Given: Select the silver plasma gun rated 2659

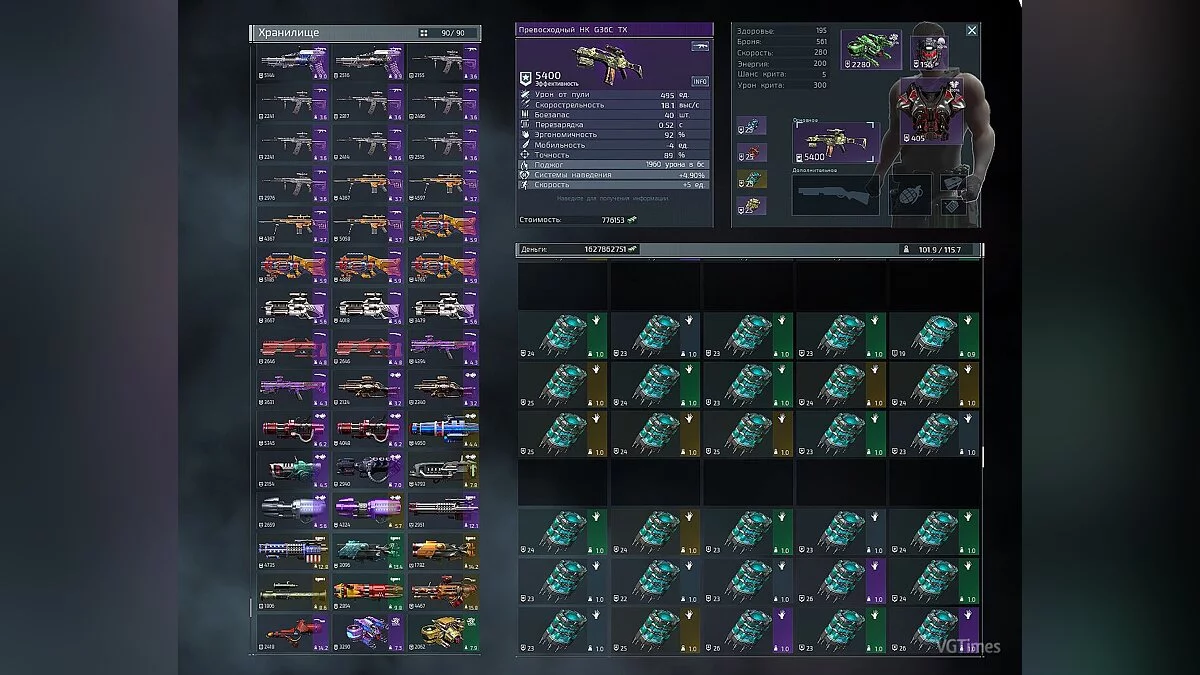Looking at the screenshot, I should [x=293, y=510].
